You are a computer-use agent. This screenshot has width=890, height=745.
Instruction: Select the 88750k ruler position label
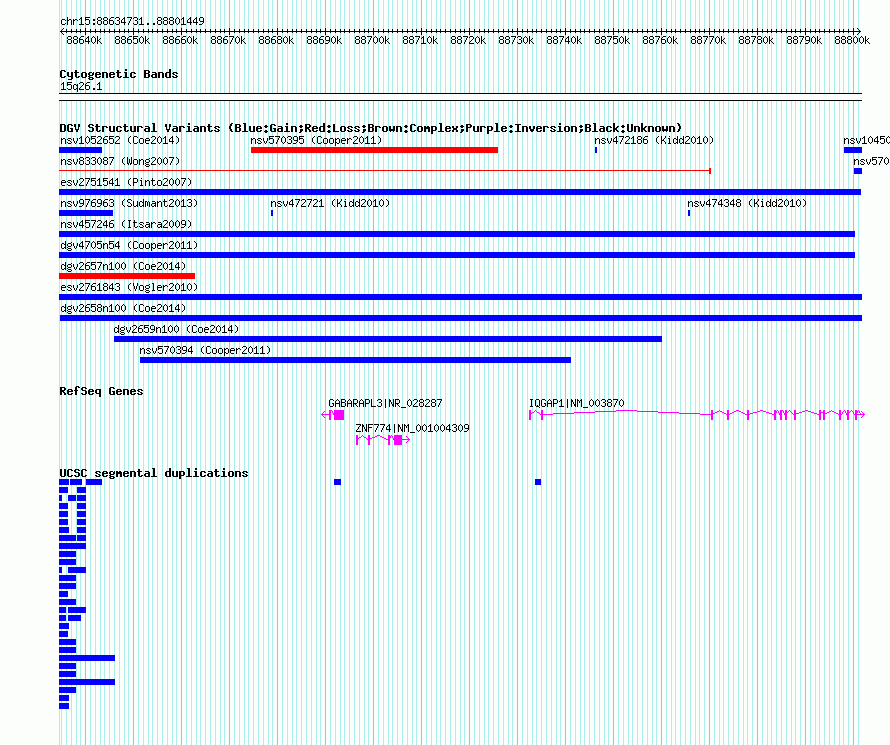[612, 40]
